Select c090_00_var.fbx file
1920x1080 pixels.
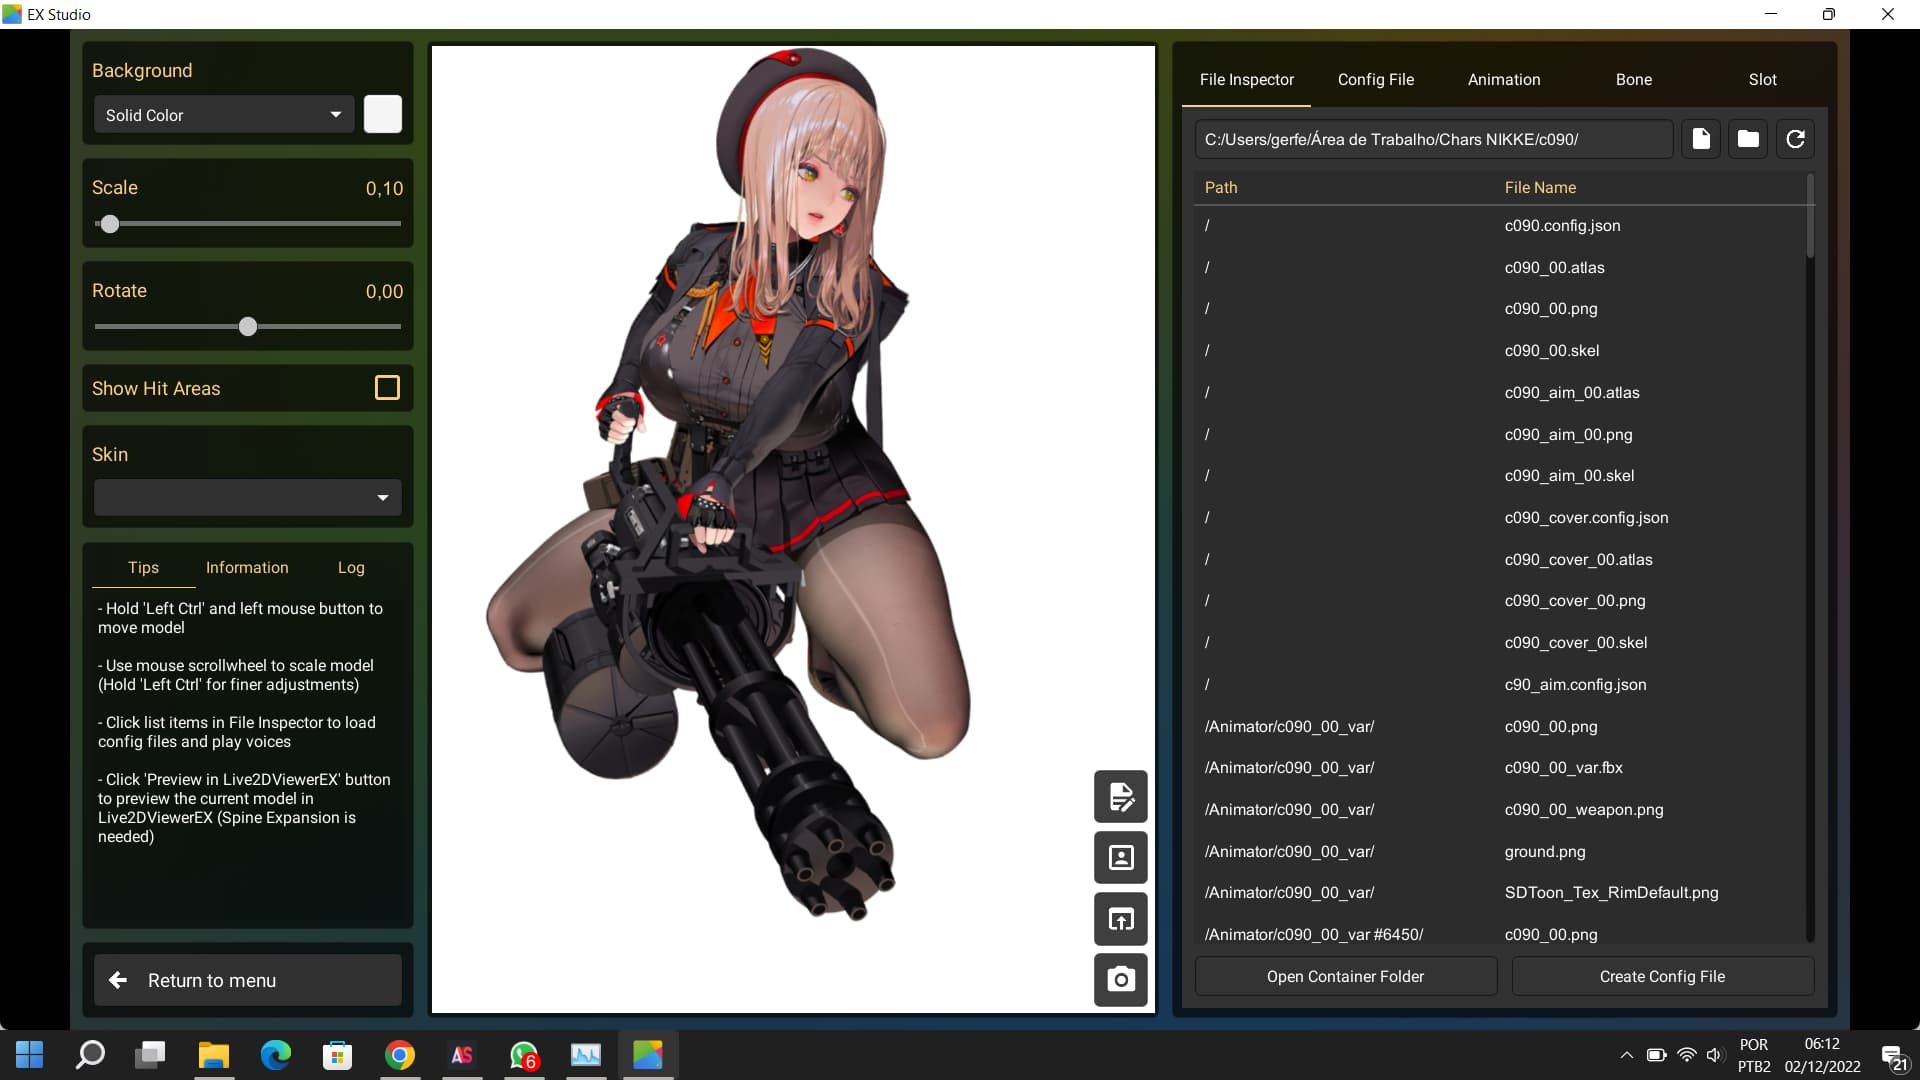click(1499, 768)
